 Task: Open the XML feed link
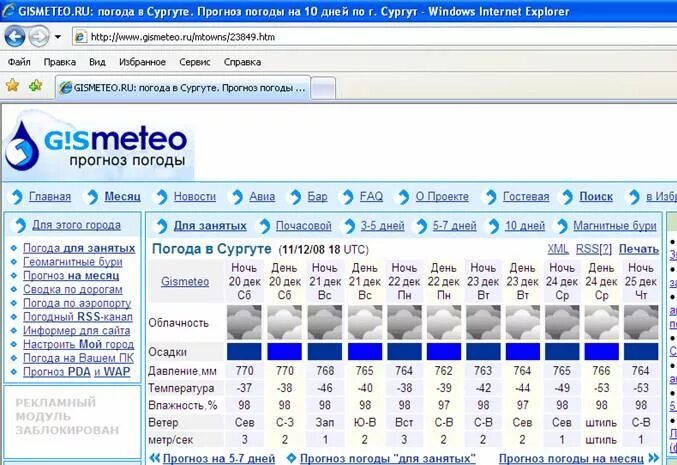point(558,249)
